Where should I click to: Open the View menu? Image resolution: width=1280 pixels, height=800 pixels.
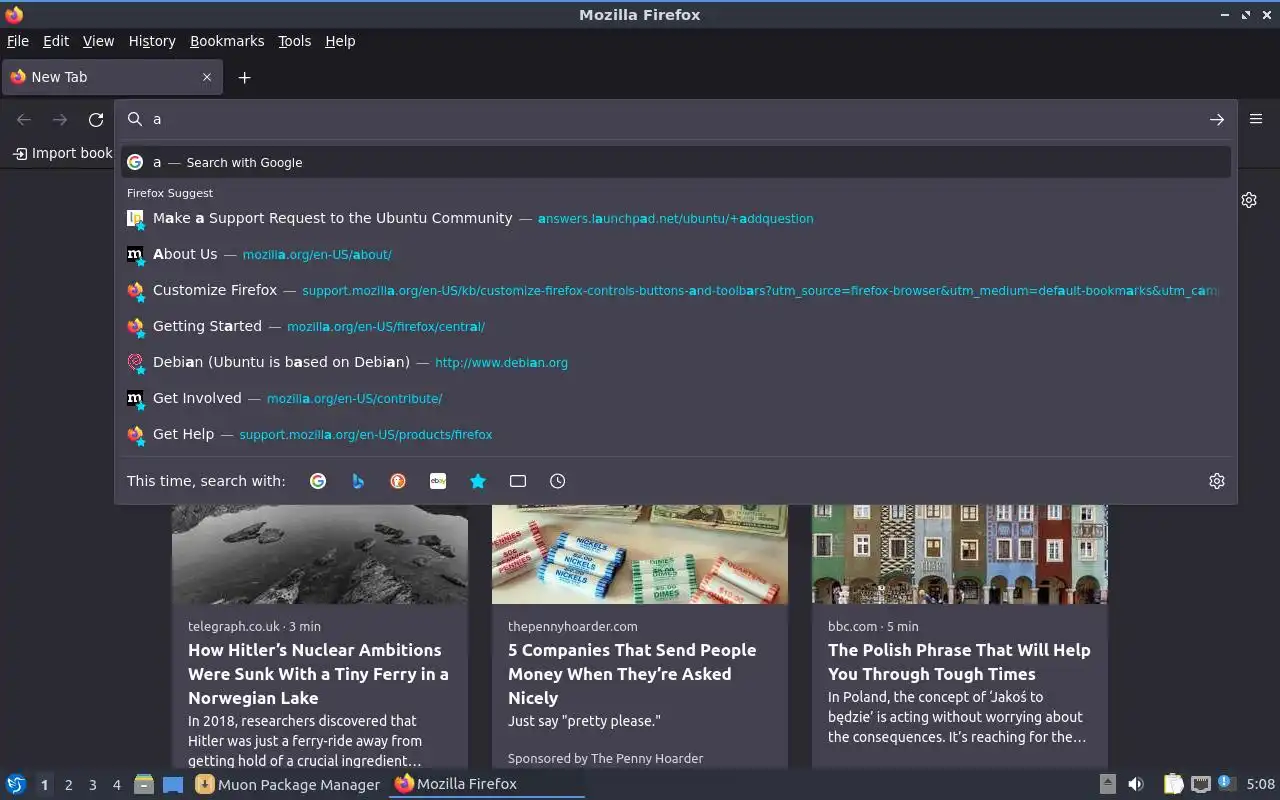tap(98, 41)
